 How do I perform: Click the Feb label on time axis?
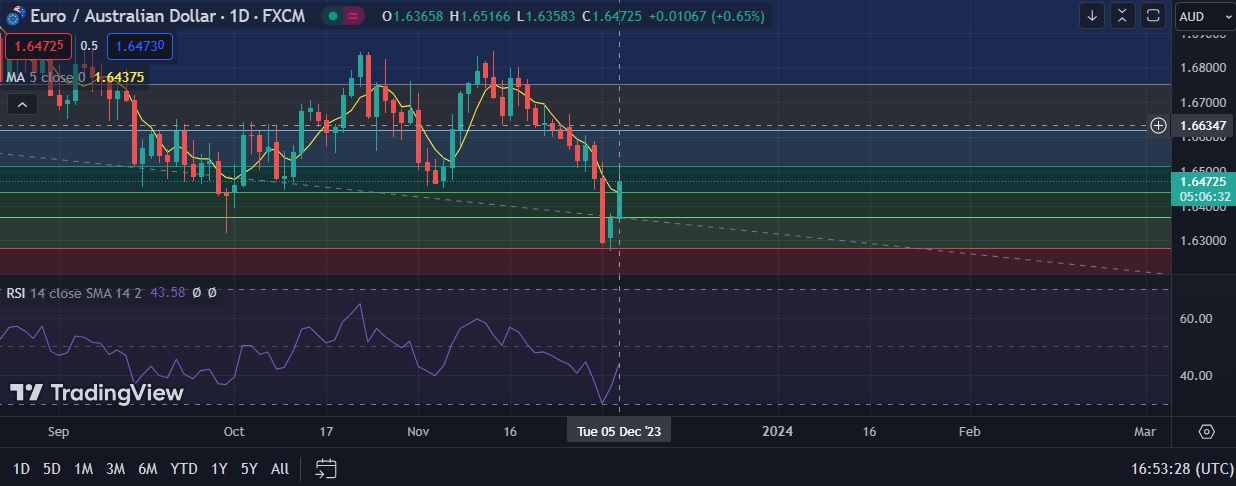[970, 432]
